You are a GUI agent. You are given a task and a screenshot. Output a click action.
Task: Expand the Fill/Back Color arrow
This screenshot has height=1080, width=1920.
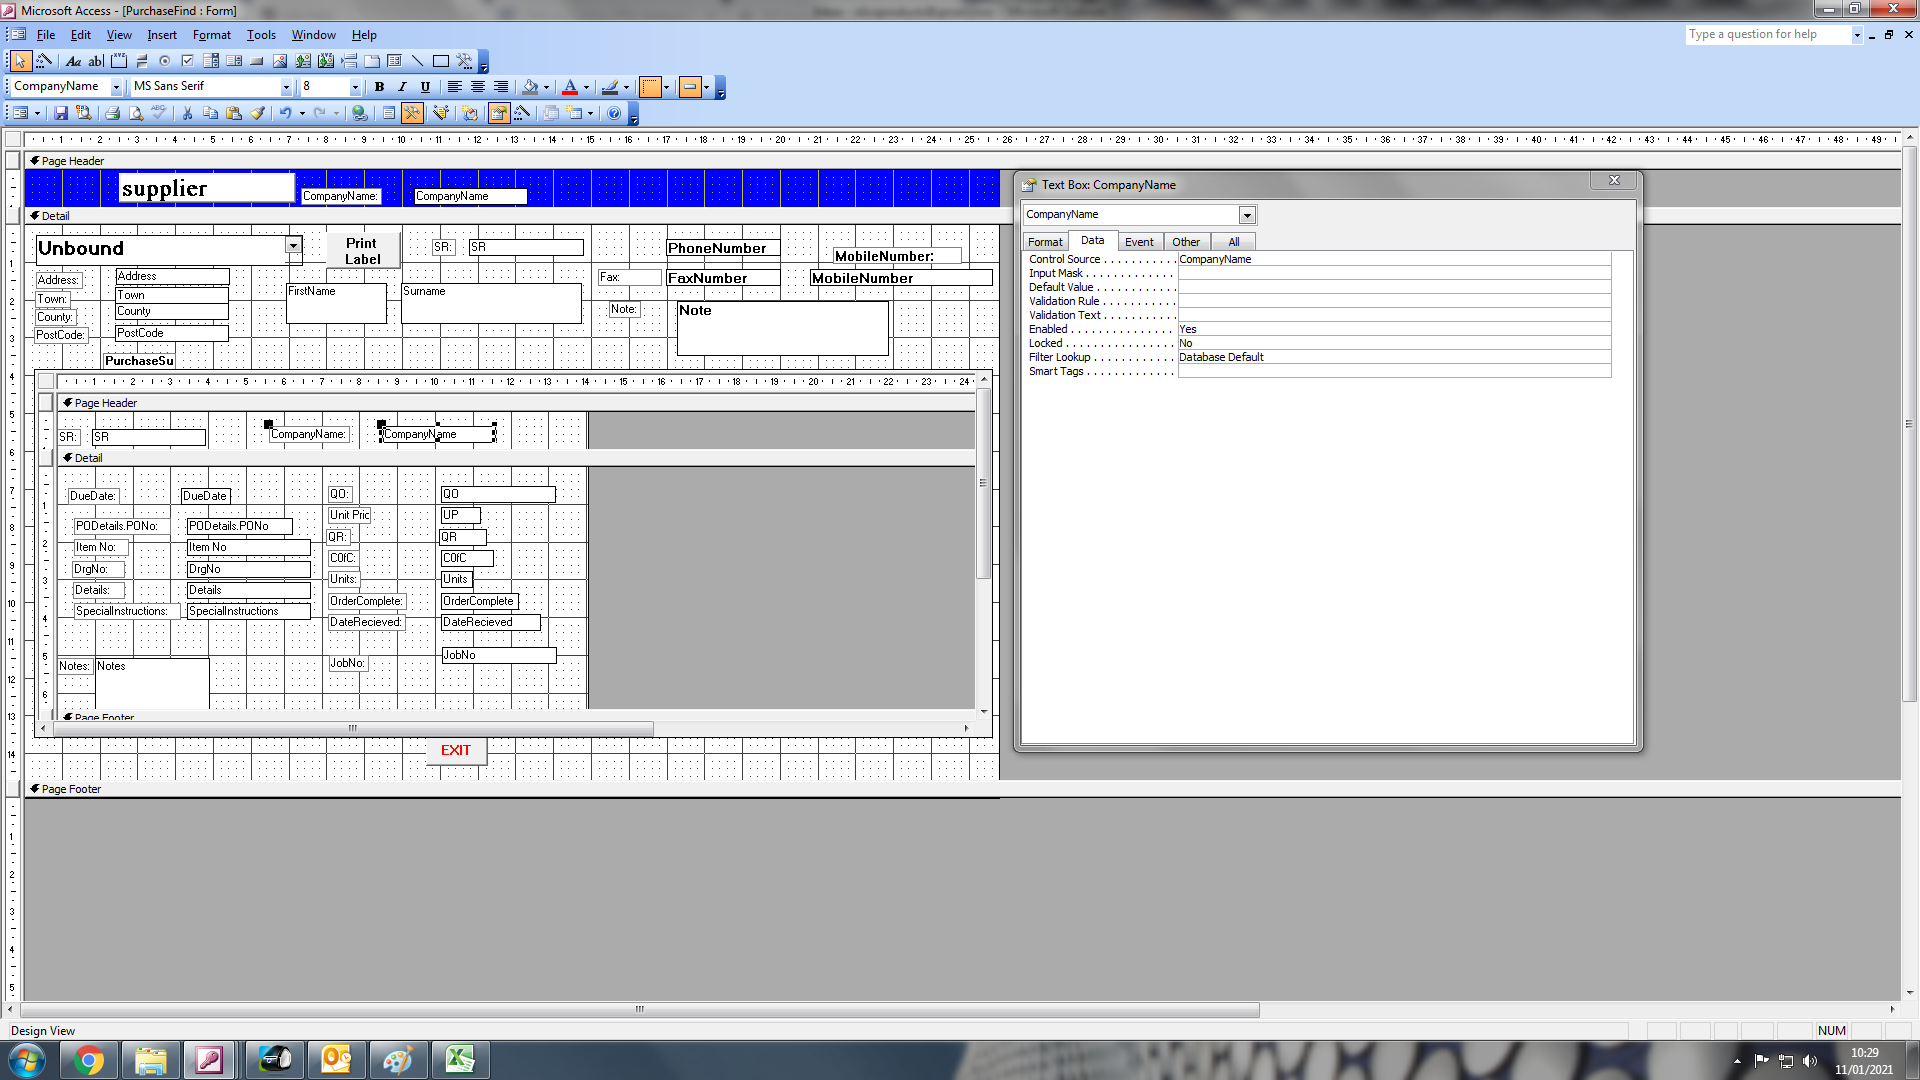tap(546, 87)
